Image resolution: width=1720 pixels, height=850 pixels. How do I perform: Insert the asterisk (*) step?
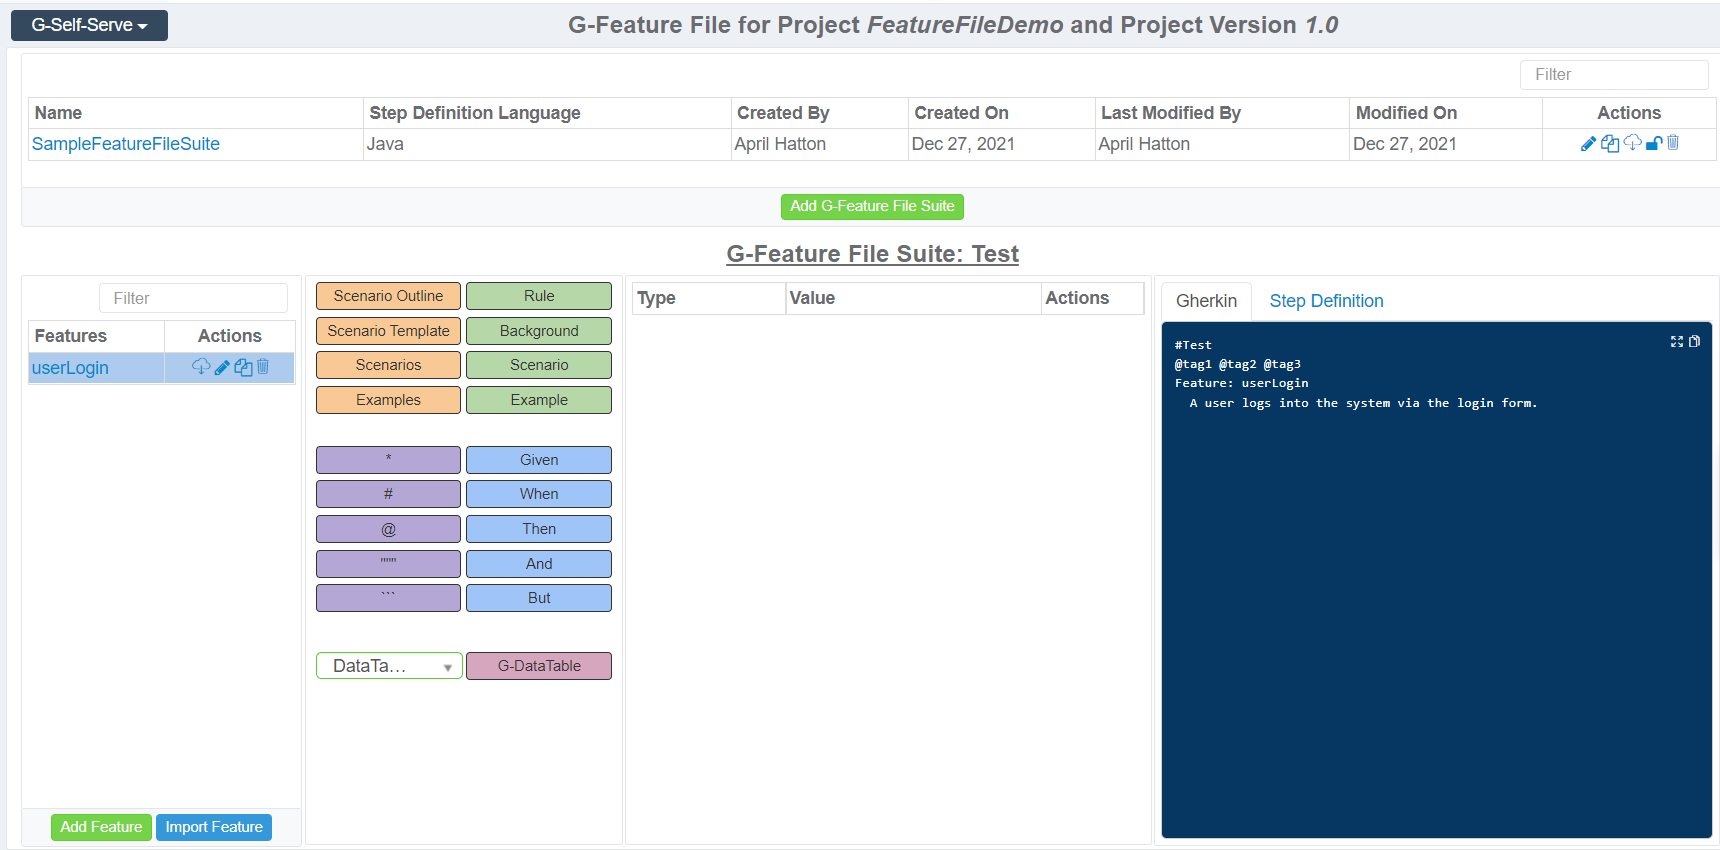coord(388,460)
